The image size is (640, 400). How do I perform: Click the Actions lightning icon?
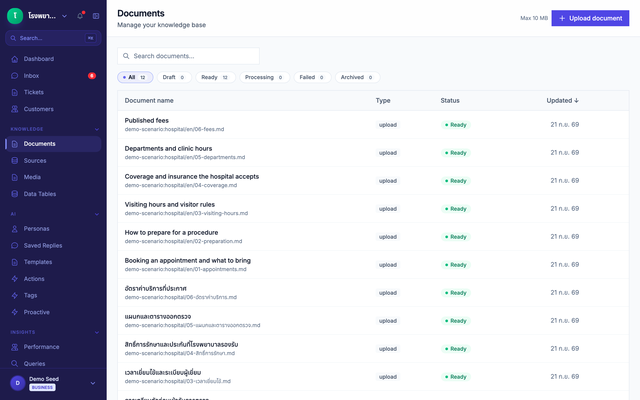click(15, 279)
